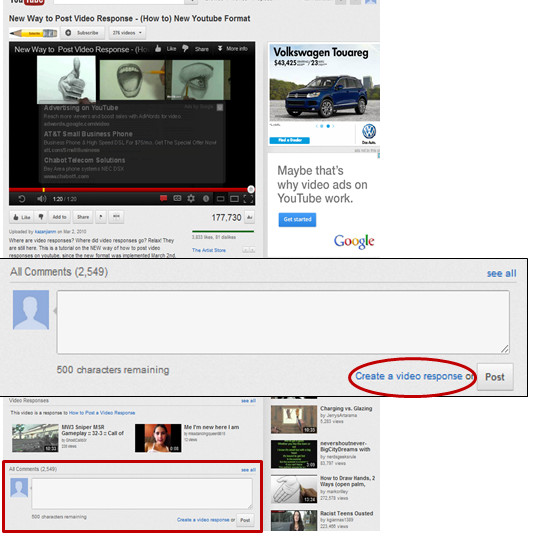Toggle annotations with the red speech bubble icon
Image resolution: width=537 pixels, height=539 pixels.
(163, 198)
